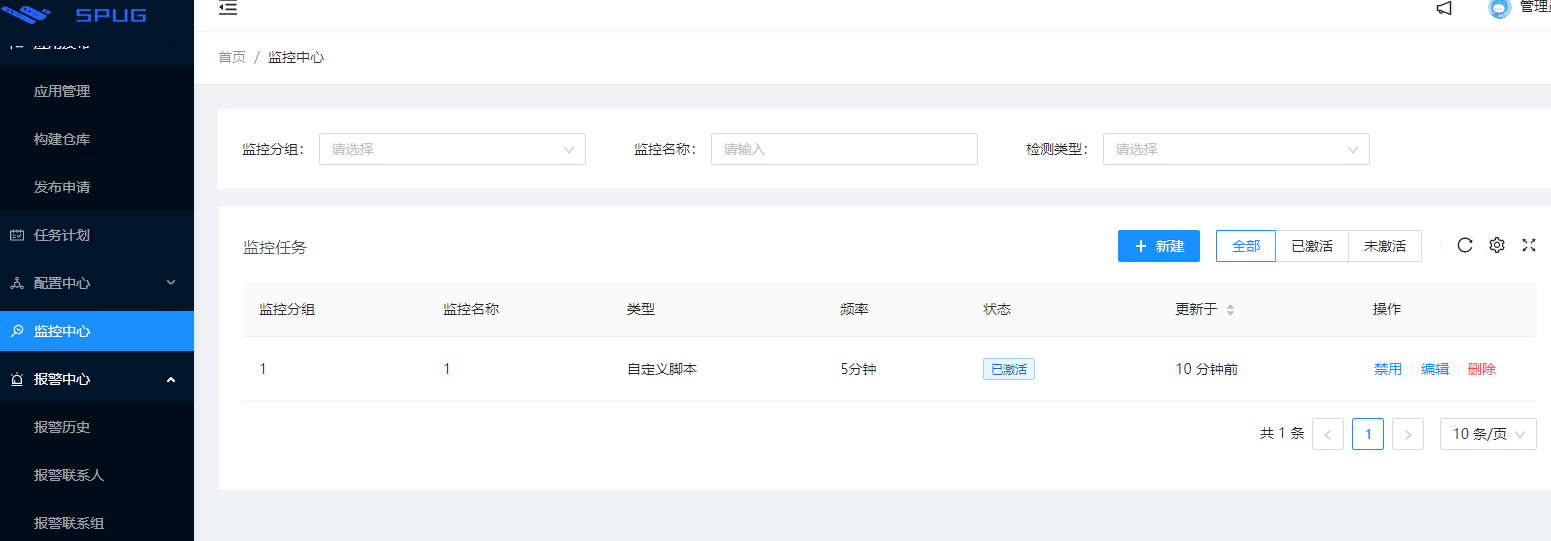Open the 10 条/页 page size dropdown

pos(1488,434)
